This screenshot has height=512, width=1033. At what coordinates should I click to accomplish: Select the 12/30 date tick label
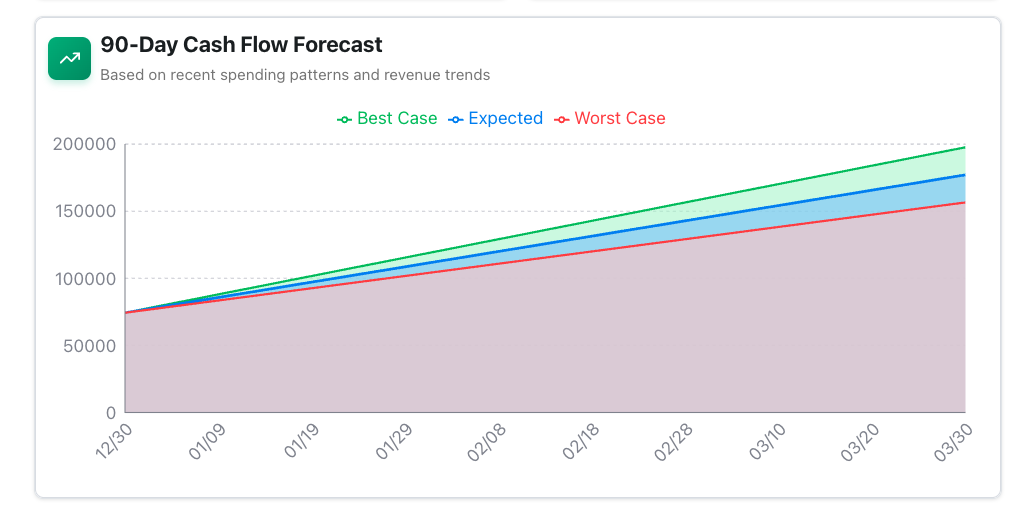114,441
